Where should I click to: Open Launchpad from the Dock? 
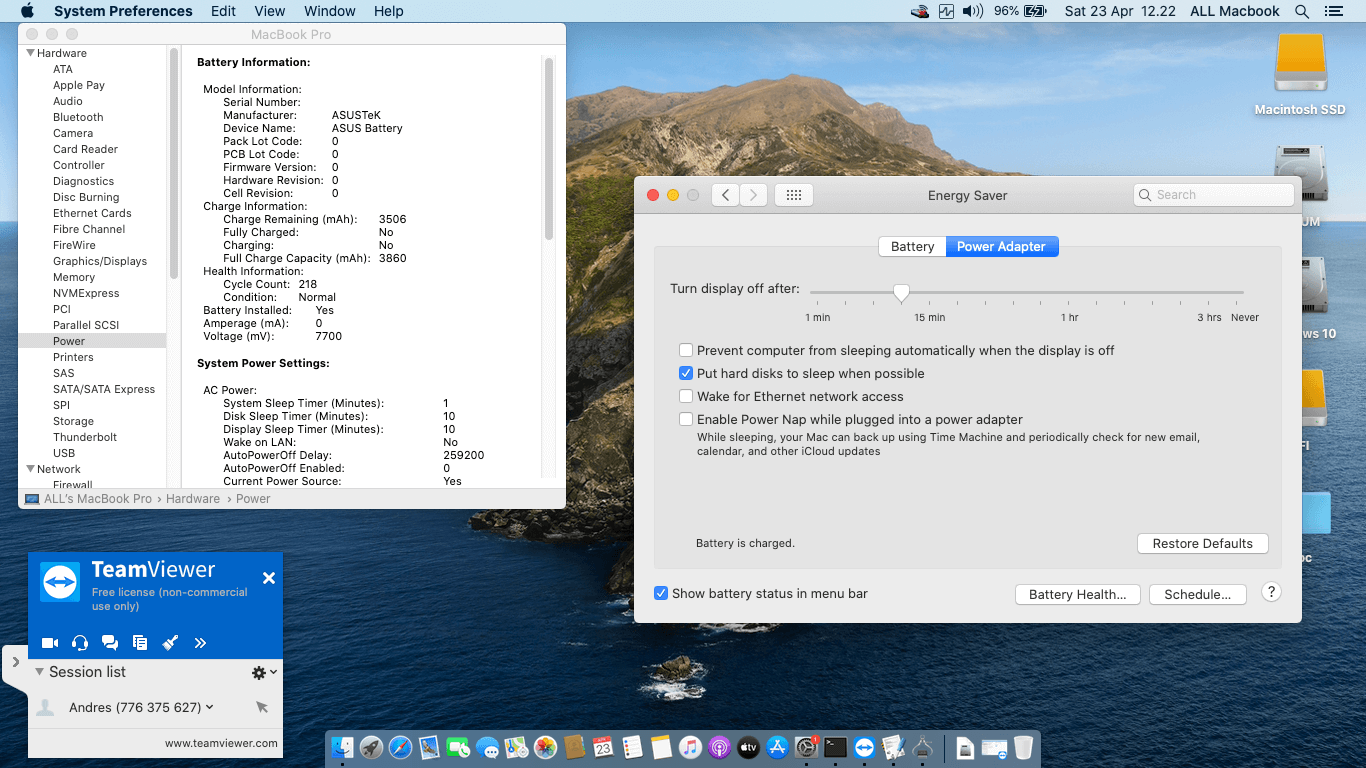tap(371, 747)
